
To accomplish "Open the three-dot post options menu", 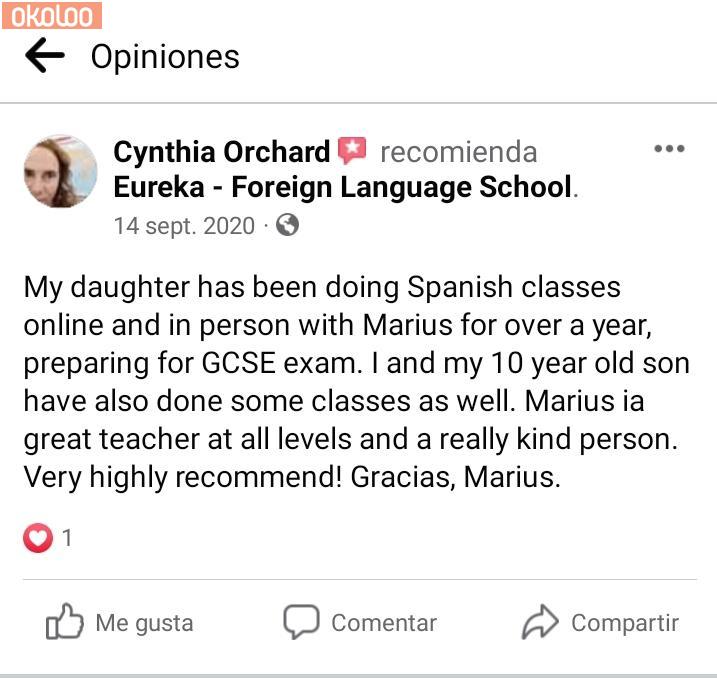I will (669, 150).
